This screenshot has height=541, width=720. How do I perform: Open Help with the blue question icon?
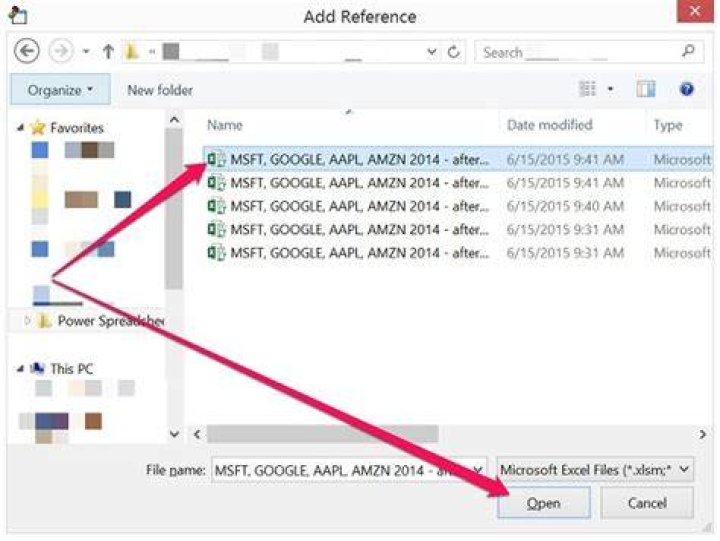[x=686, y=89]
